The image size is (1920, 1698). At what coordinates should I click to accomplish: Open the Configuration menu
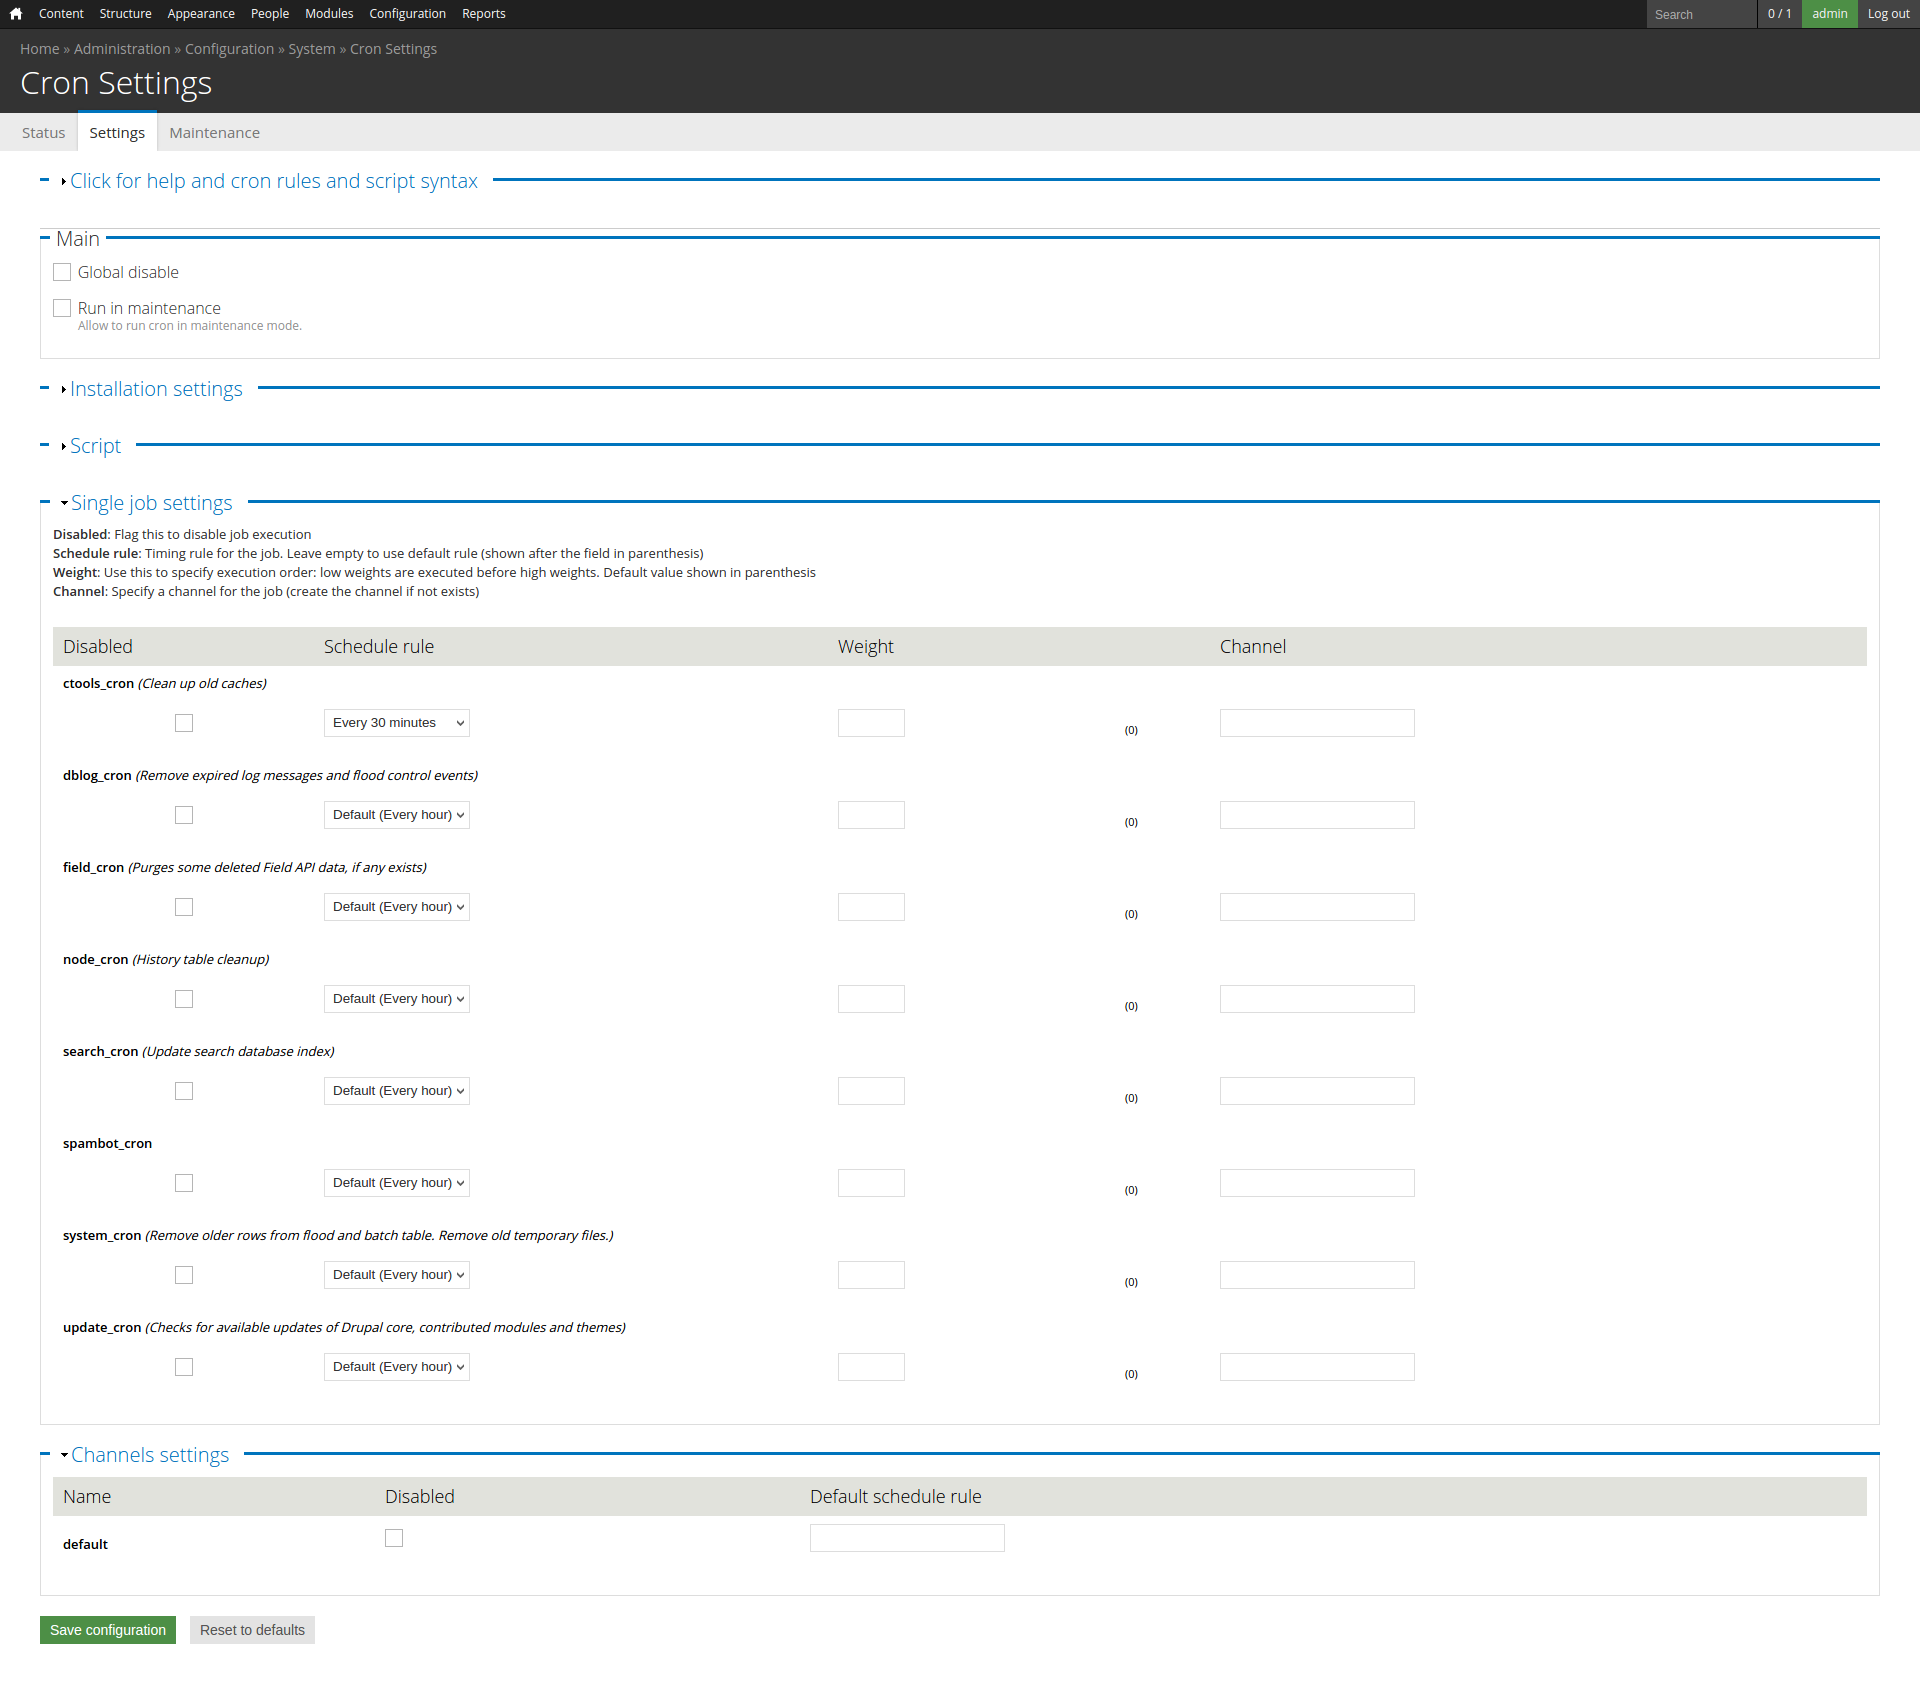click(407, 14)
